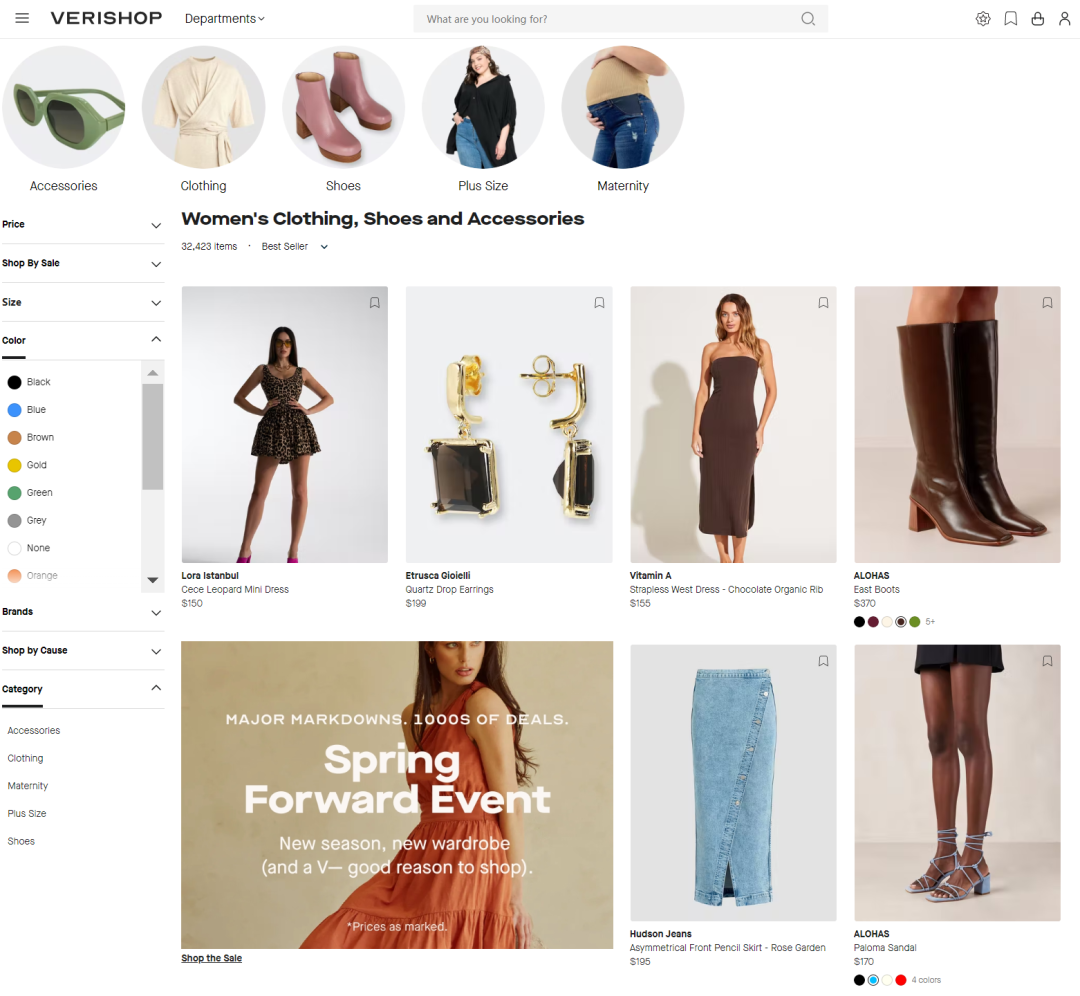Image resolution: width=1080 pixels, height=996 pixels.
Task: Click the search magnifier icon
Action: click(x=808, y=19)
